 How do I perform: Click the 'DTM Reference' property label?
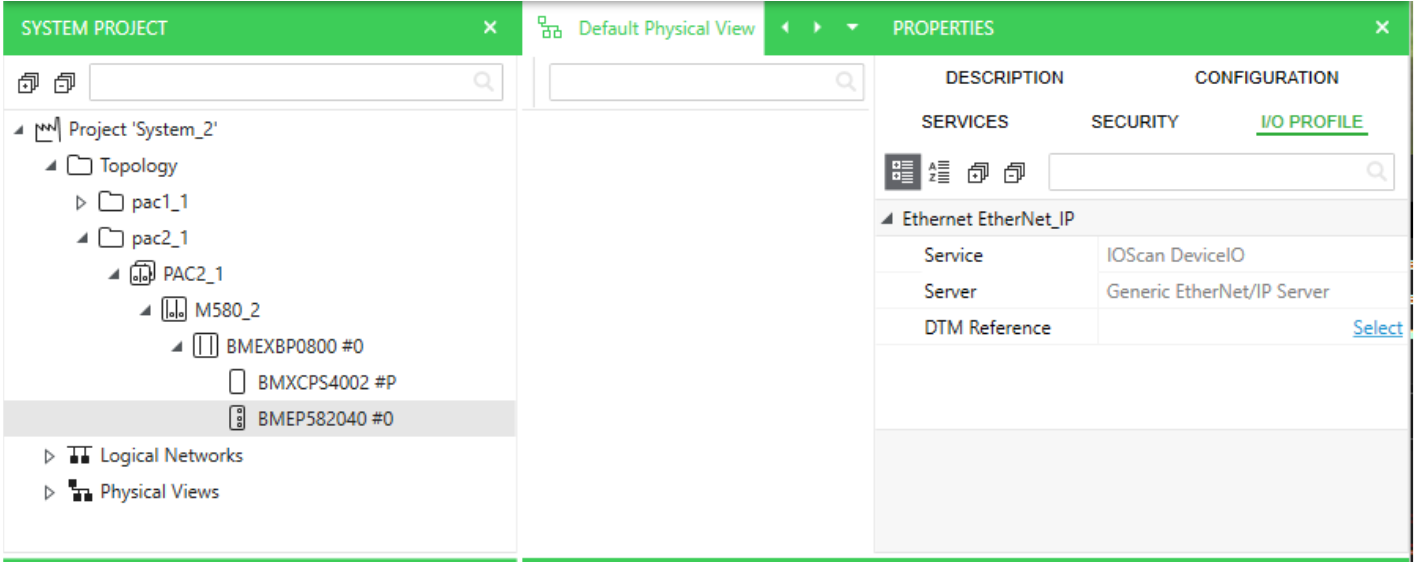(x=987, y=327)
